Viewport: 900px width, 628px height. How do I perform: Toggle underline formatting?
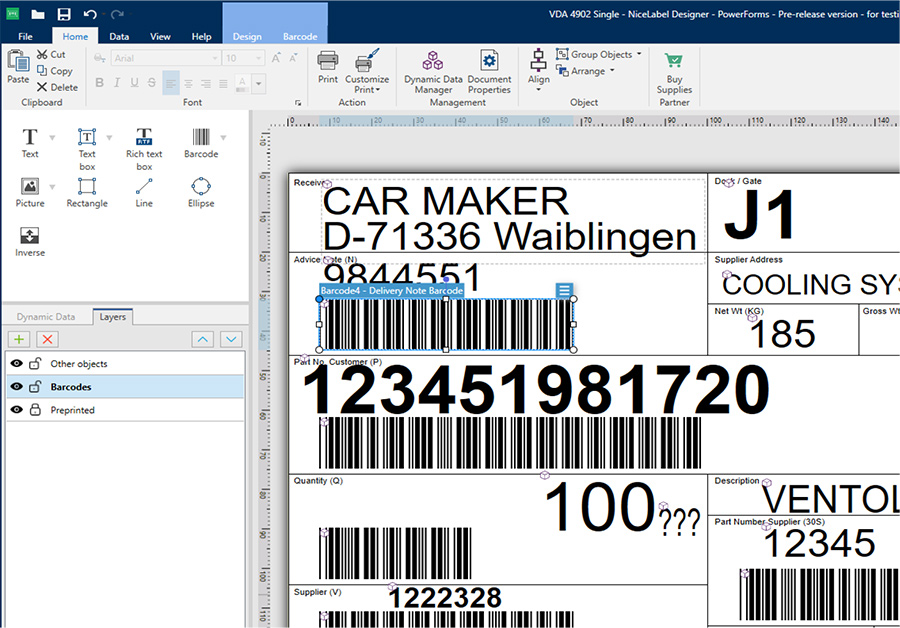point(134,83)
